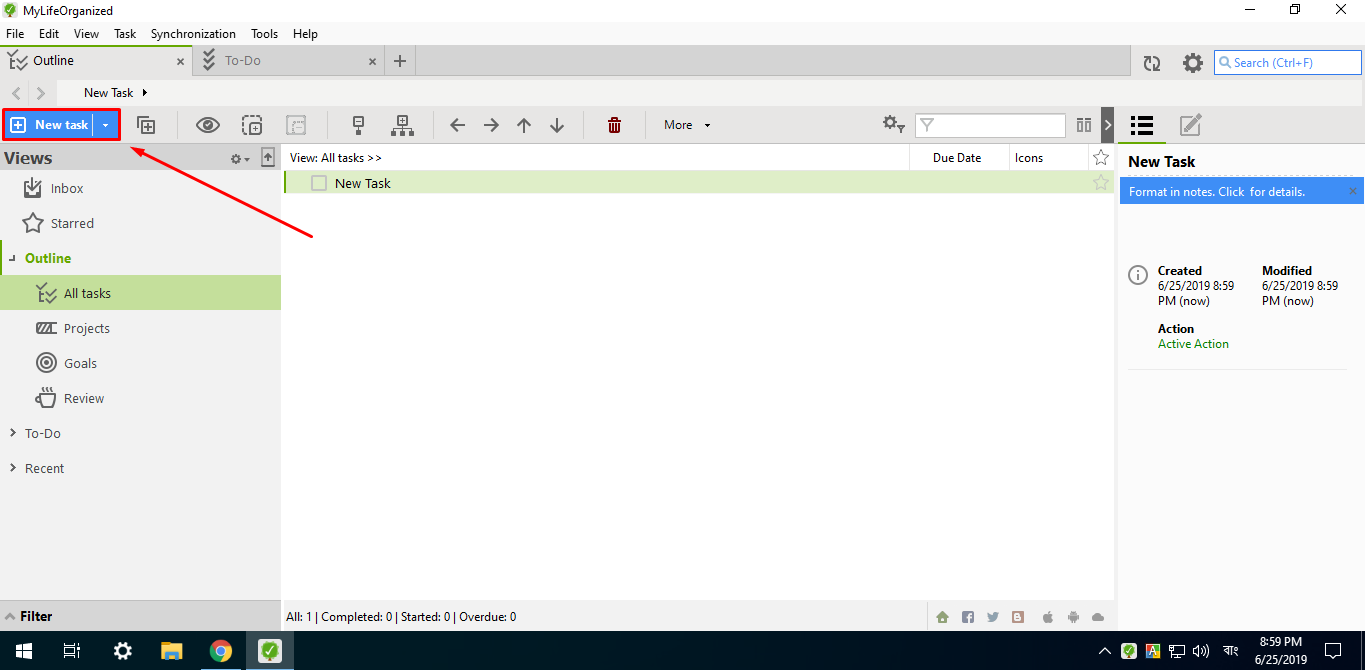Select the Projects view

(x=140, y=328)
